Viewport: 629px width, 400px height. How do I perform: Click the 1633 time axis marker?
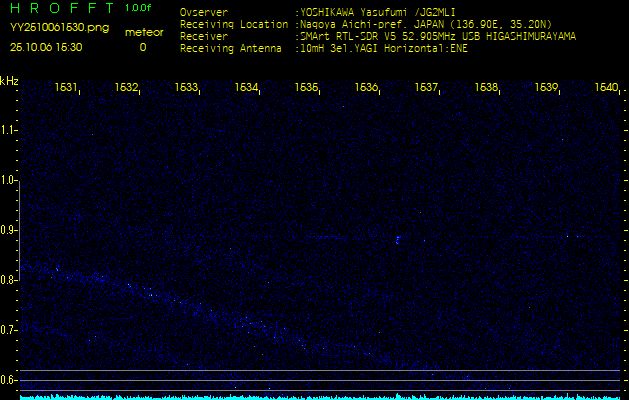pyautogui.click(x=186, y=87)
